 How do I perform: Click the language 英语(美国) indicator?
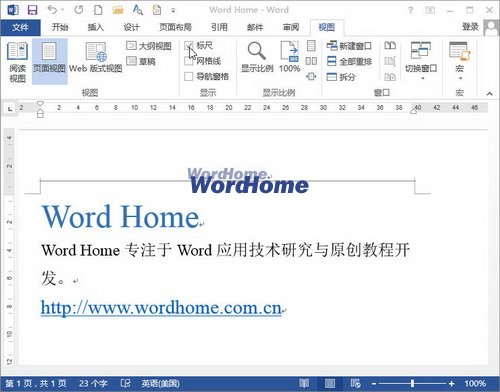pyautogui.click(x=160, y=383)
